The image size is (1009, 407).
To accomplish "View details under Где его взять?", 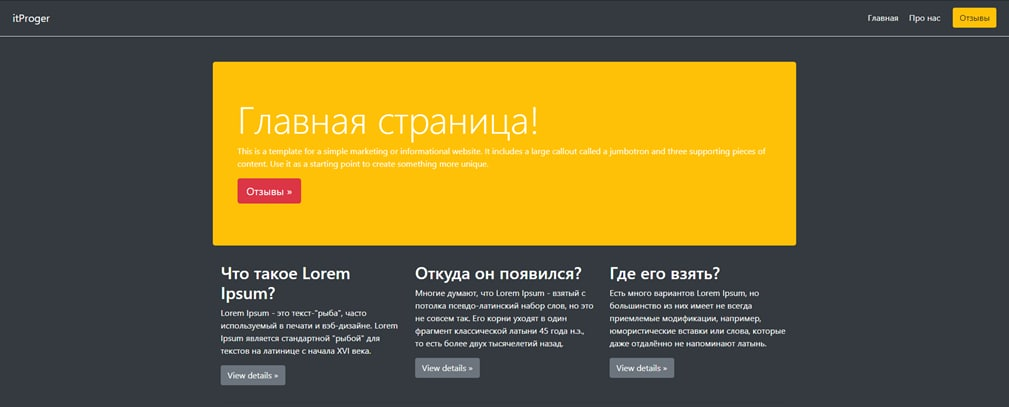I will tap(642, 368).
